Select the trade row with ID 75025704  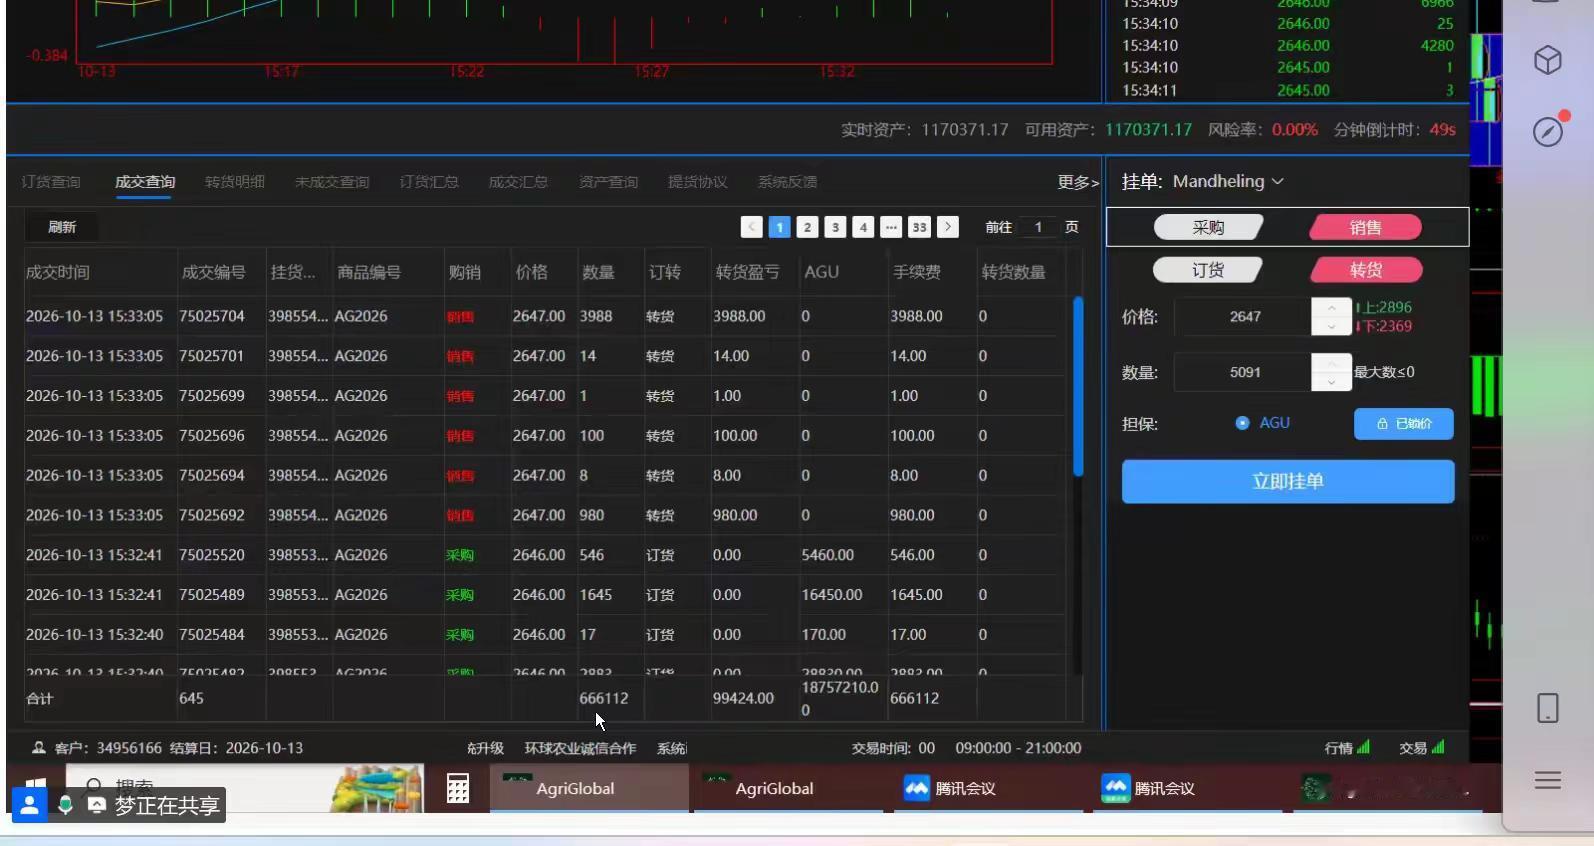tap(545, 316)
